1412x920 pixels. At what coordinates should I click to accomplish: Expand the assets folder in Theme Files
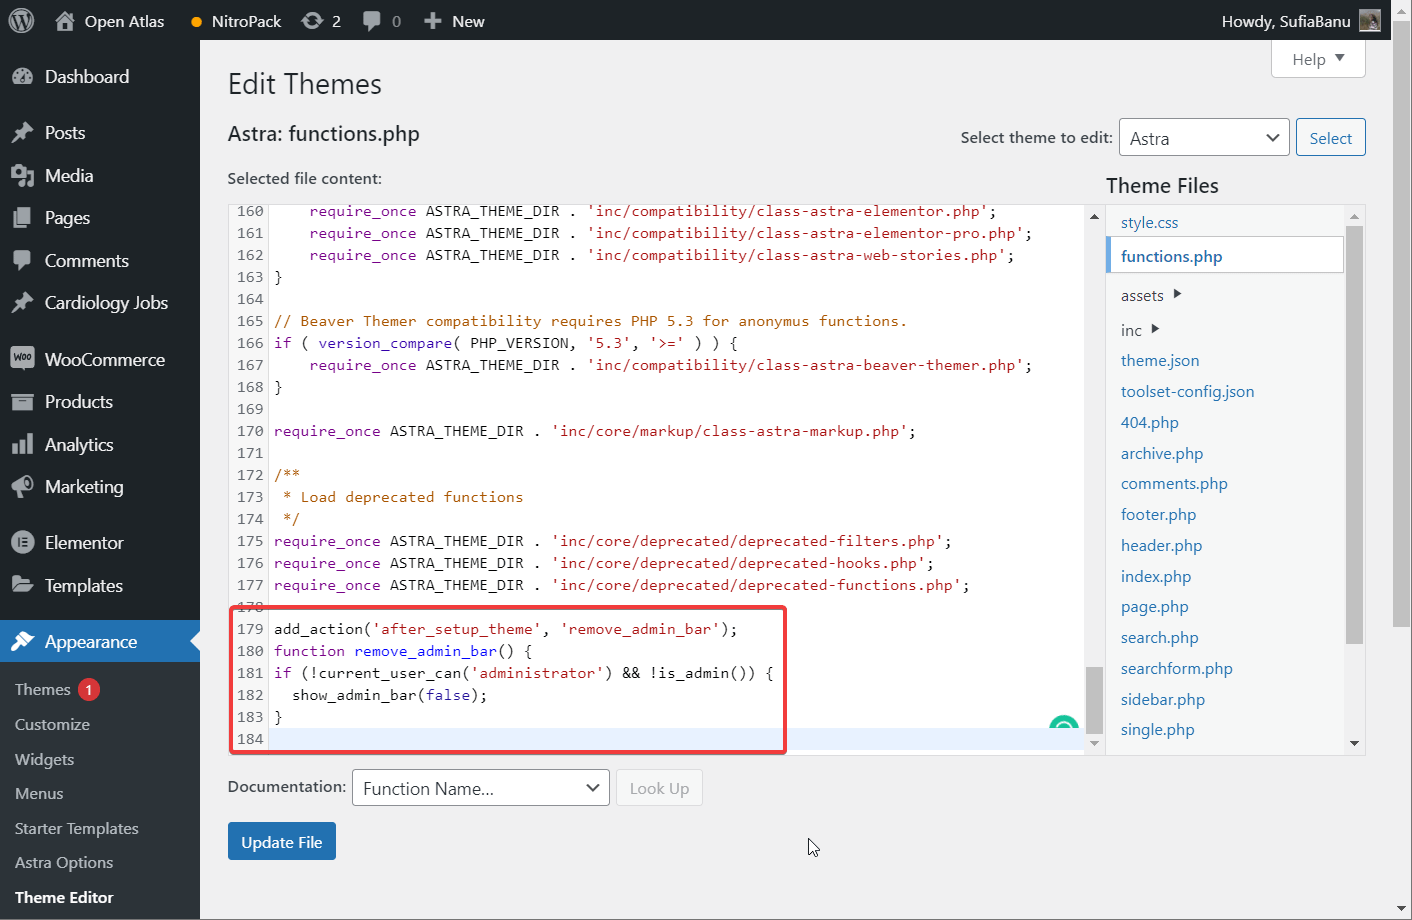click(1143, 295)
